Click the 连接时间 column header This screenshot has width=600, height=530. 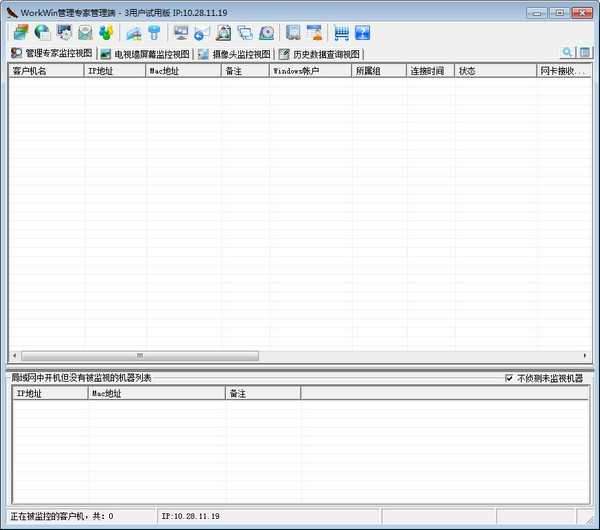tap(430, 71)
